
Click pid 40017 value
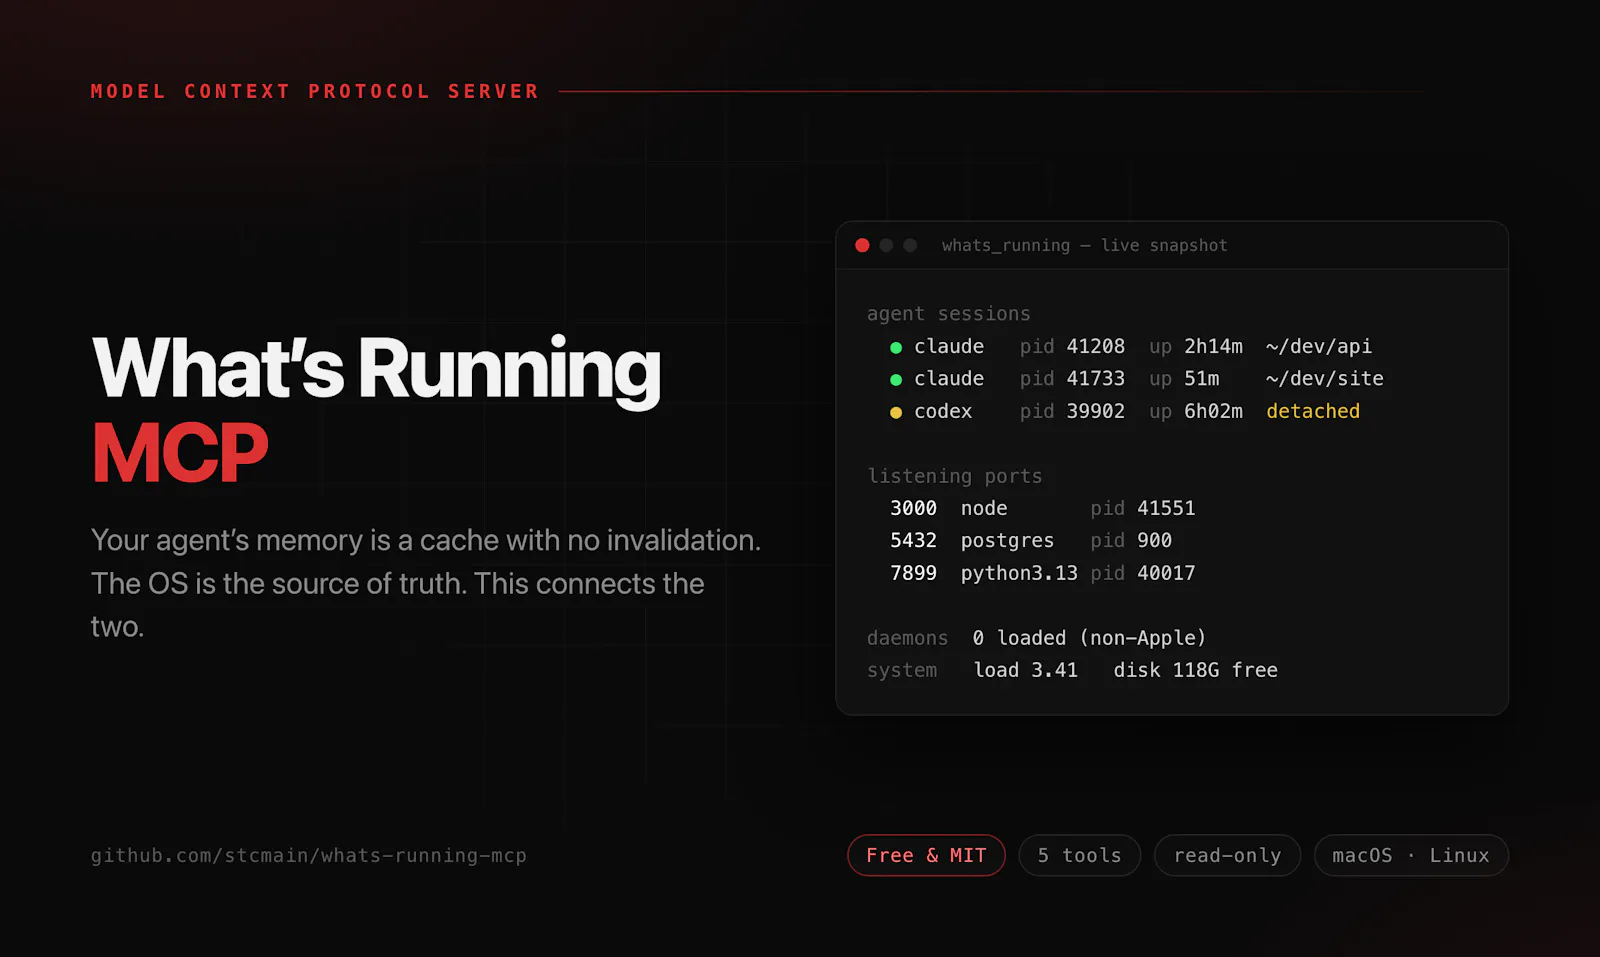tap(1166, 573)
